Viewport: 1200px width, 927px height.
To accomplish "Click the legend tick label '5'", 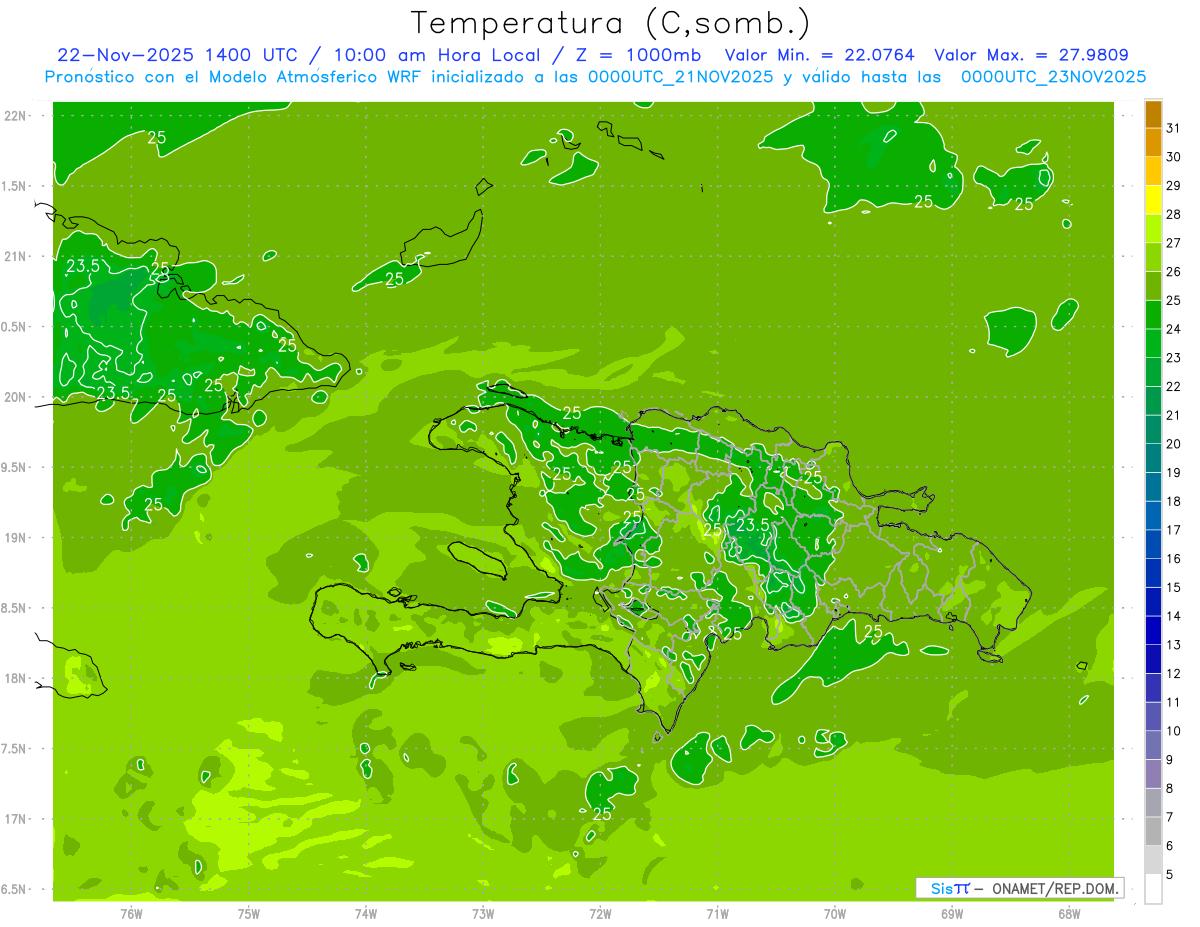I will (x=1170, y=875).
